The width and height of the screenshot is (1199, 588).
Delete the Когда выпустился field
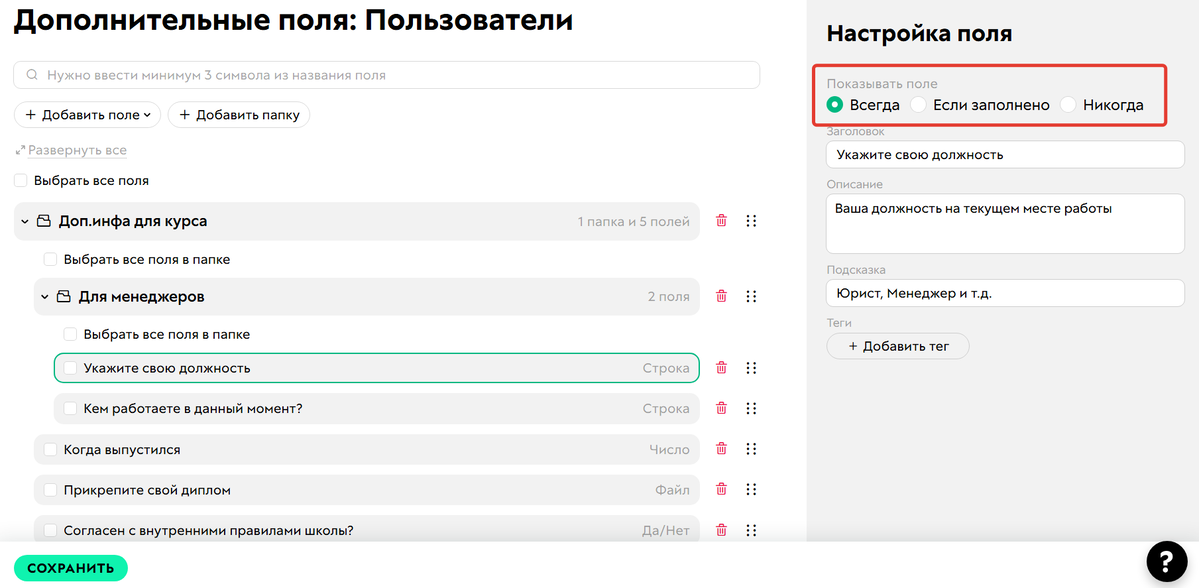[x=720, y=449]
